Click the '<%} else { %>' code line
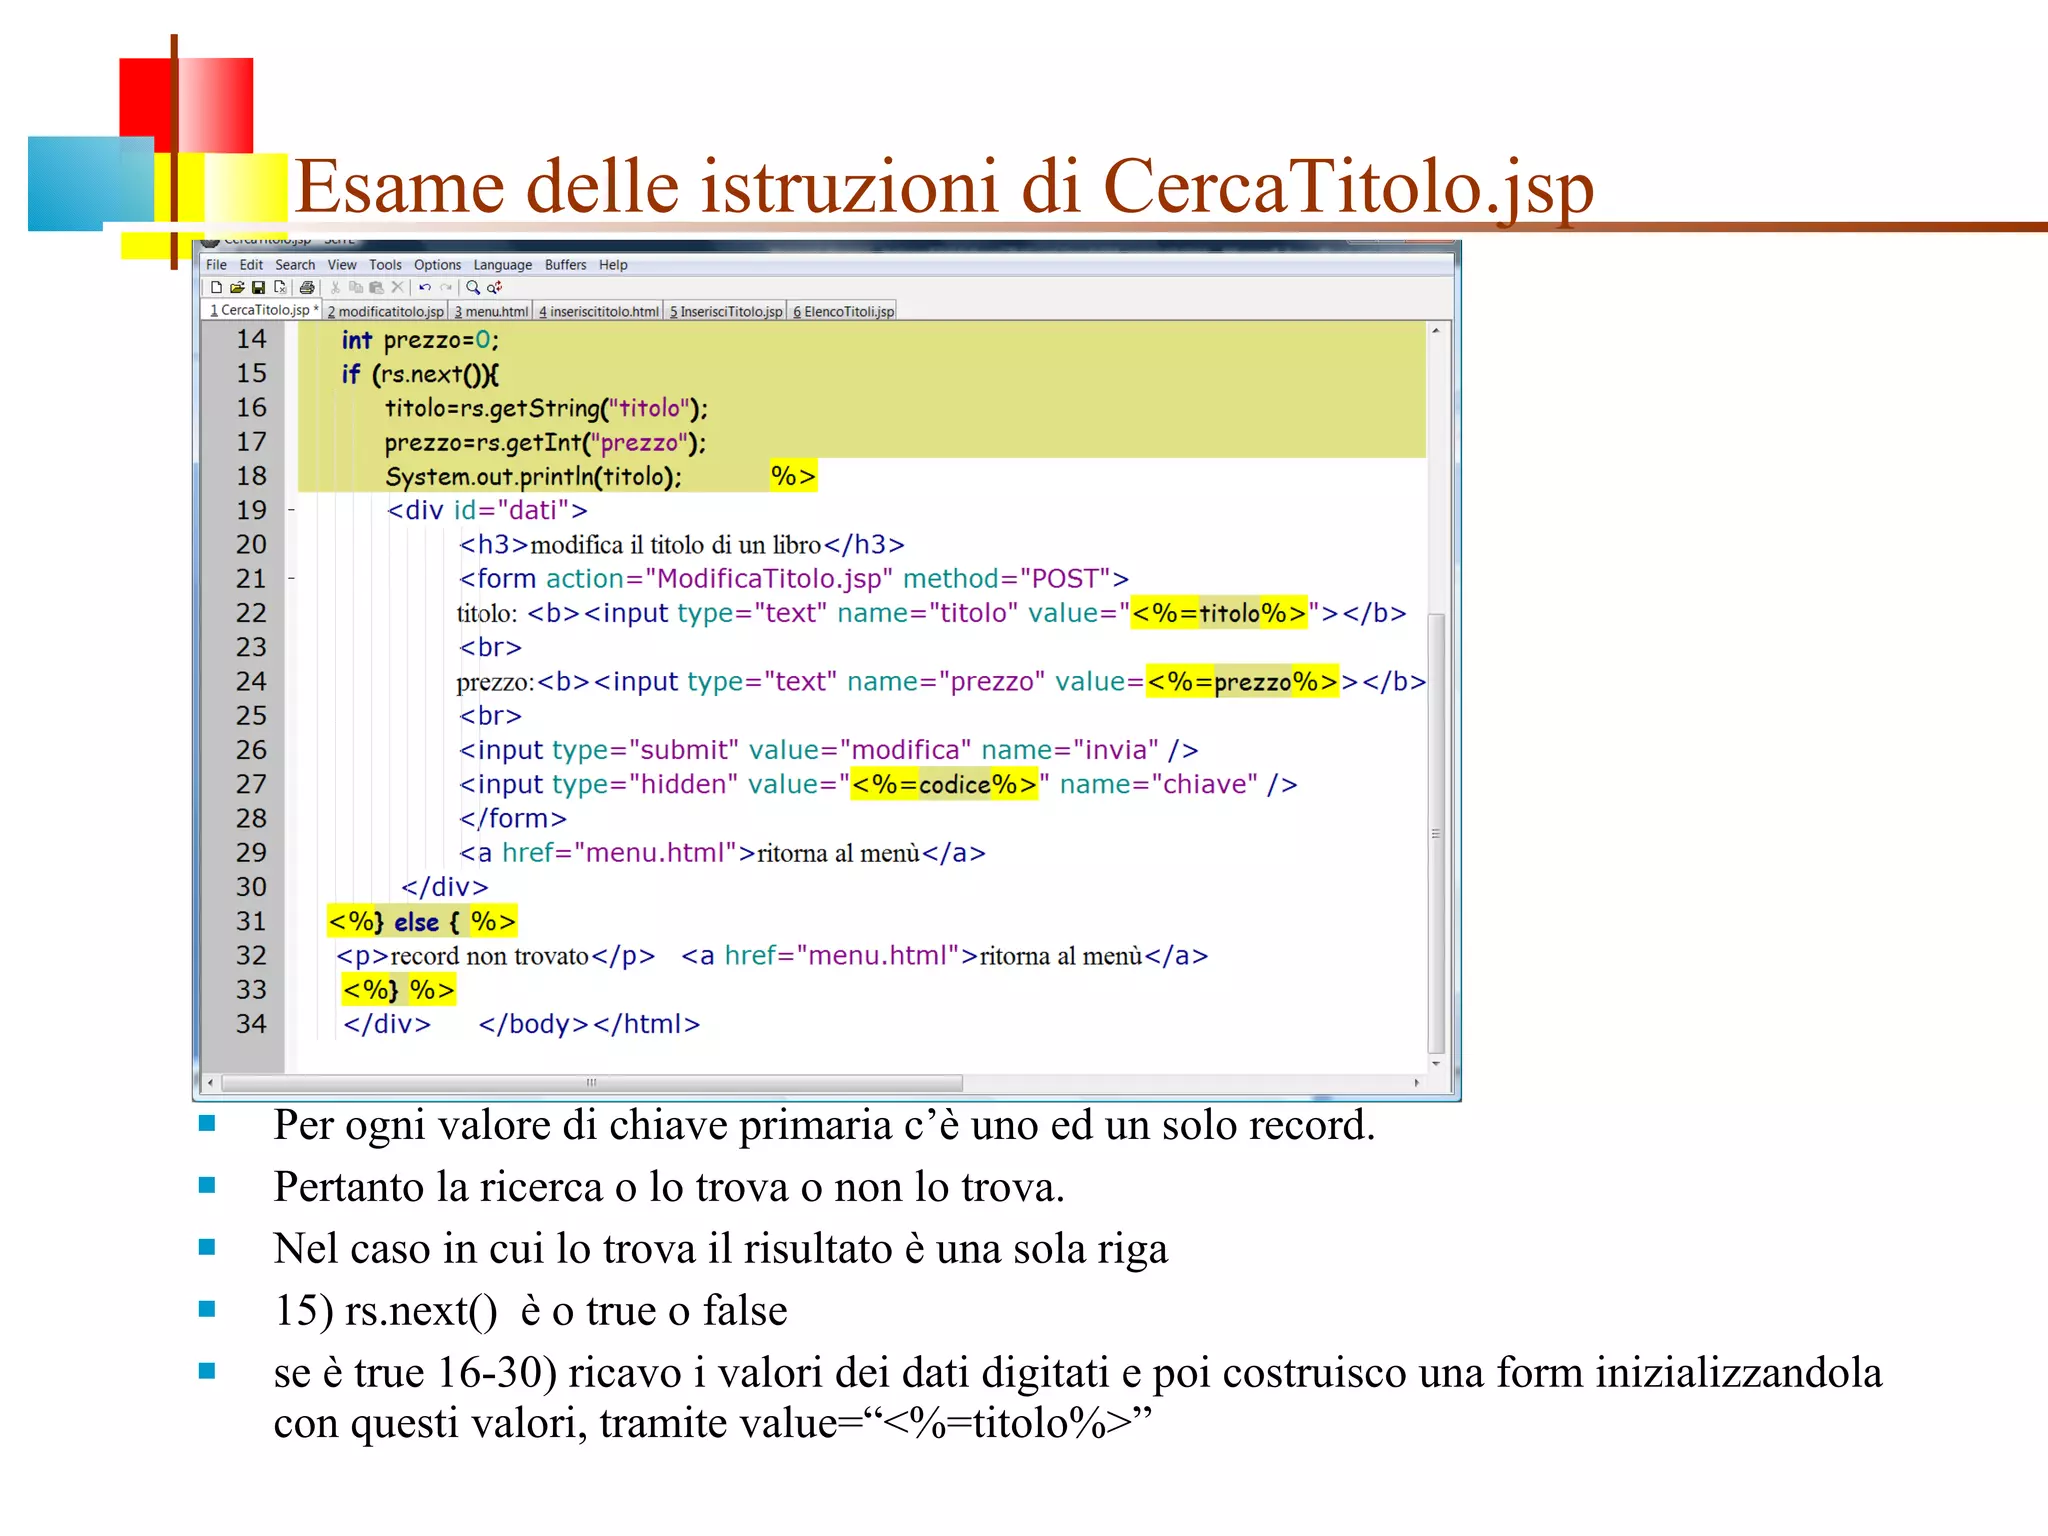 (422, 921)
